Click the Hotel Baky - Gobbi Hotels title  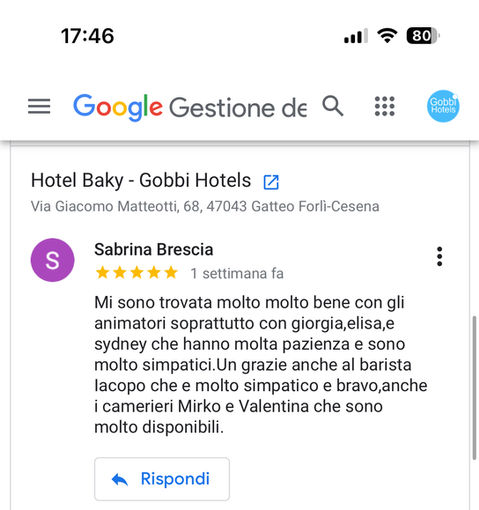pos(141,180)
